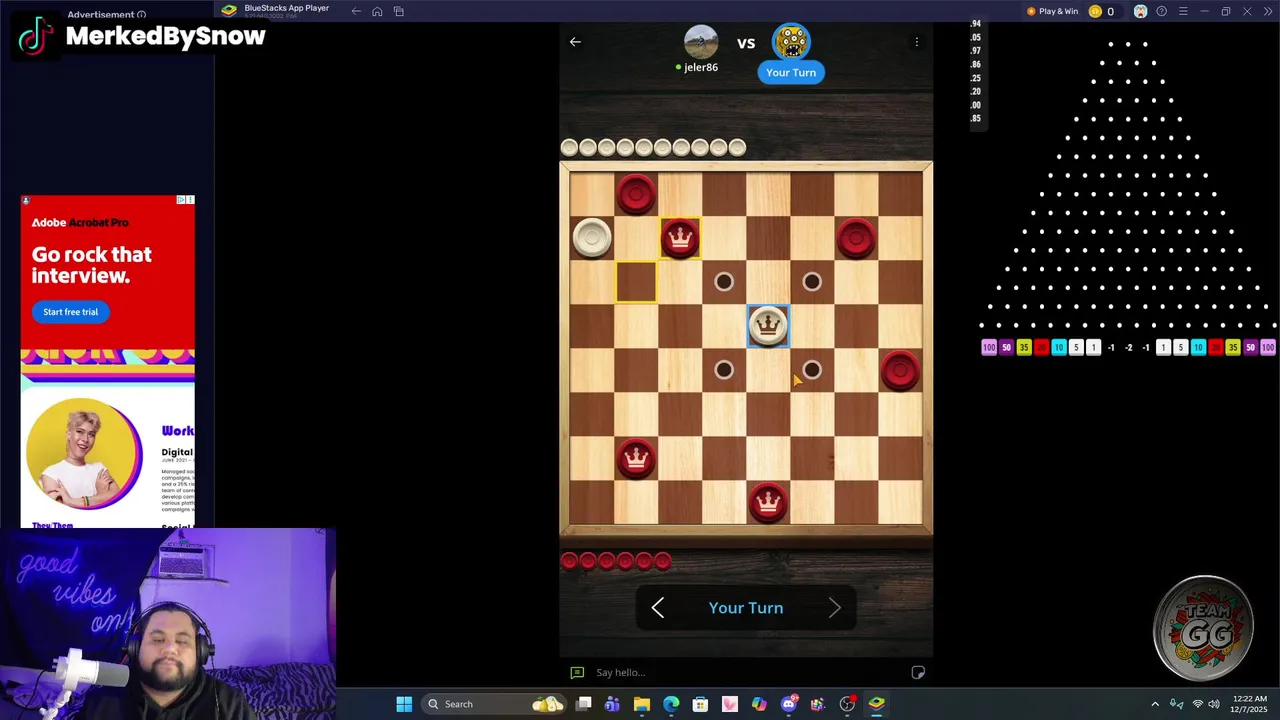Open the BlueStacks multi-instance tabs icon
Screen dimensions: 1280x720
click(399, 11)
